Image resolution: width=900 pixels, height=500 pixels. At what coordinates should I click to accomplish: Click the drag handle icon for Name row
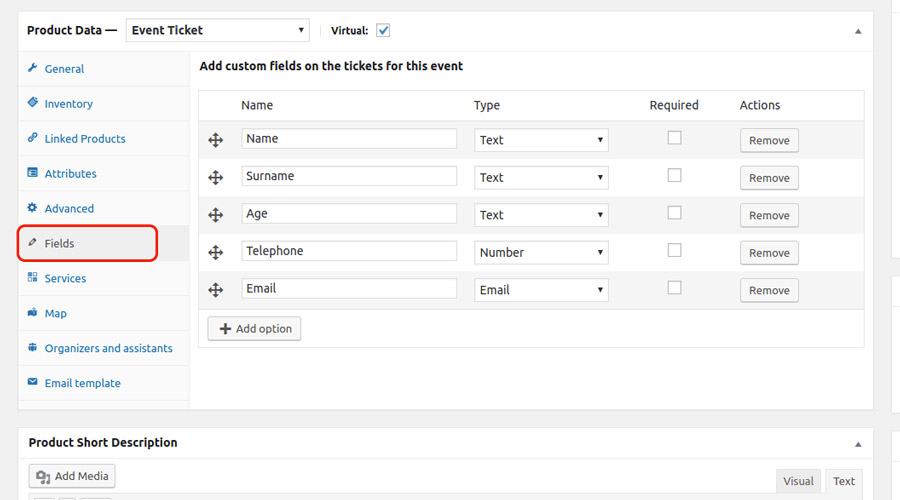215,141
